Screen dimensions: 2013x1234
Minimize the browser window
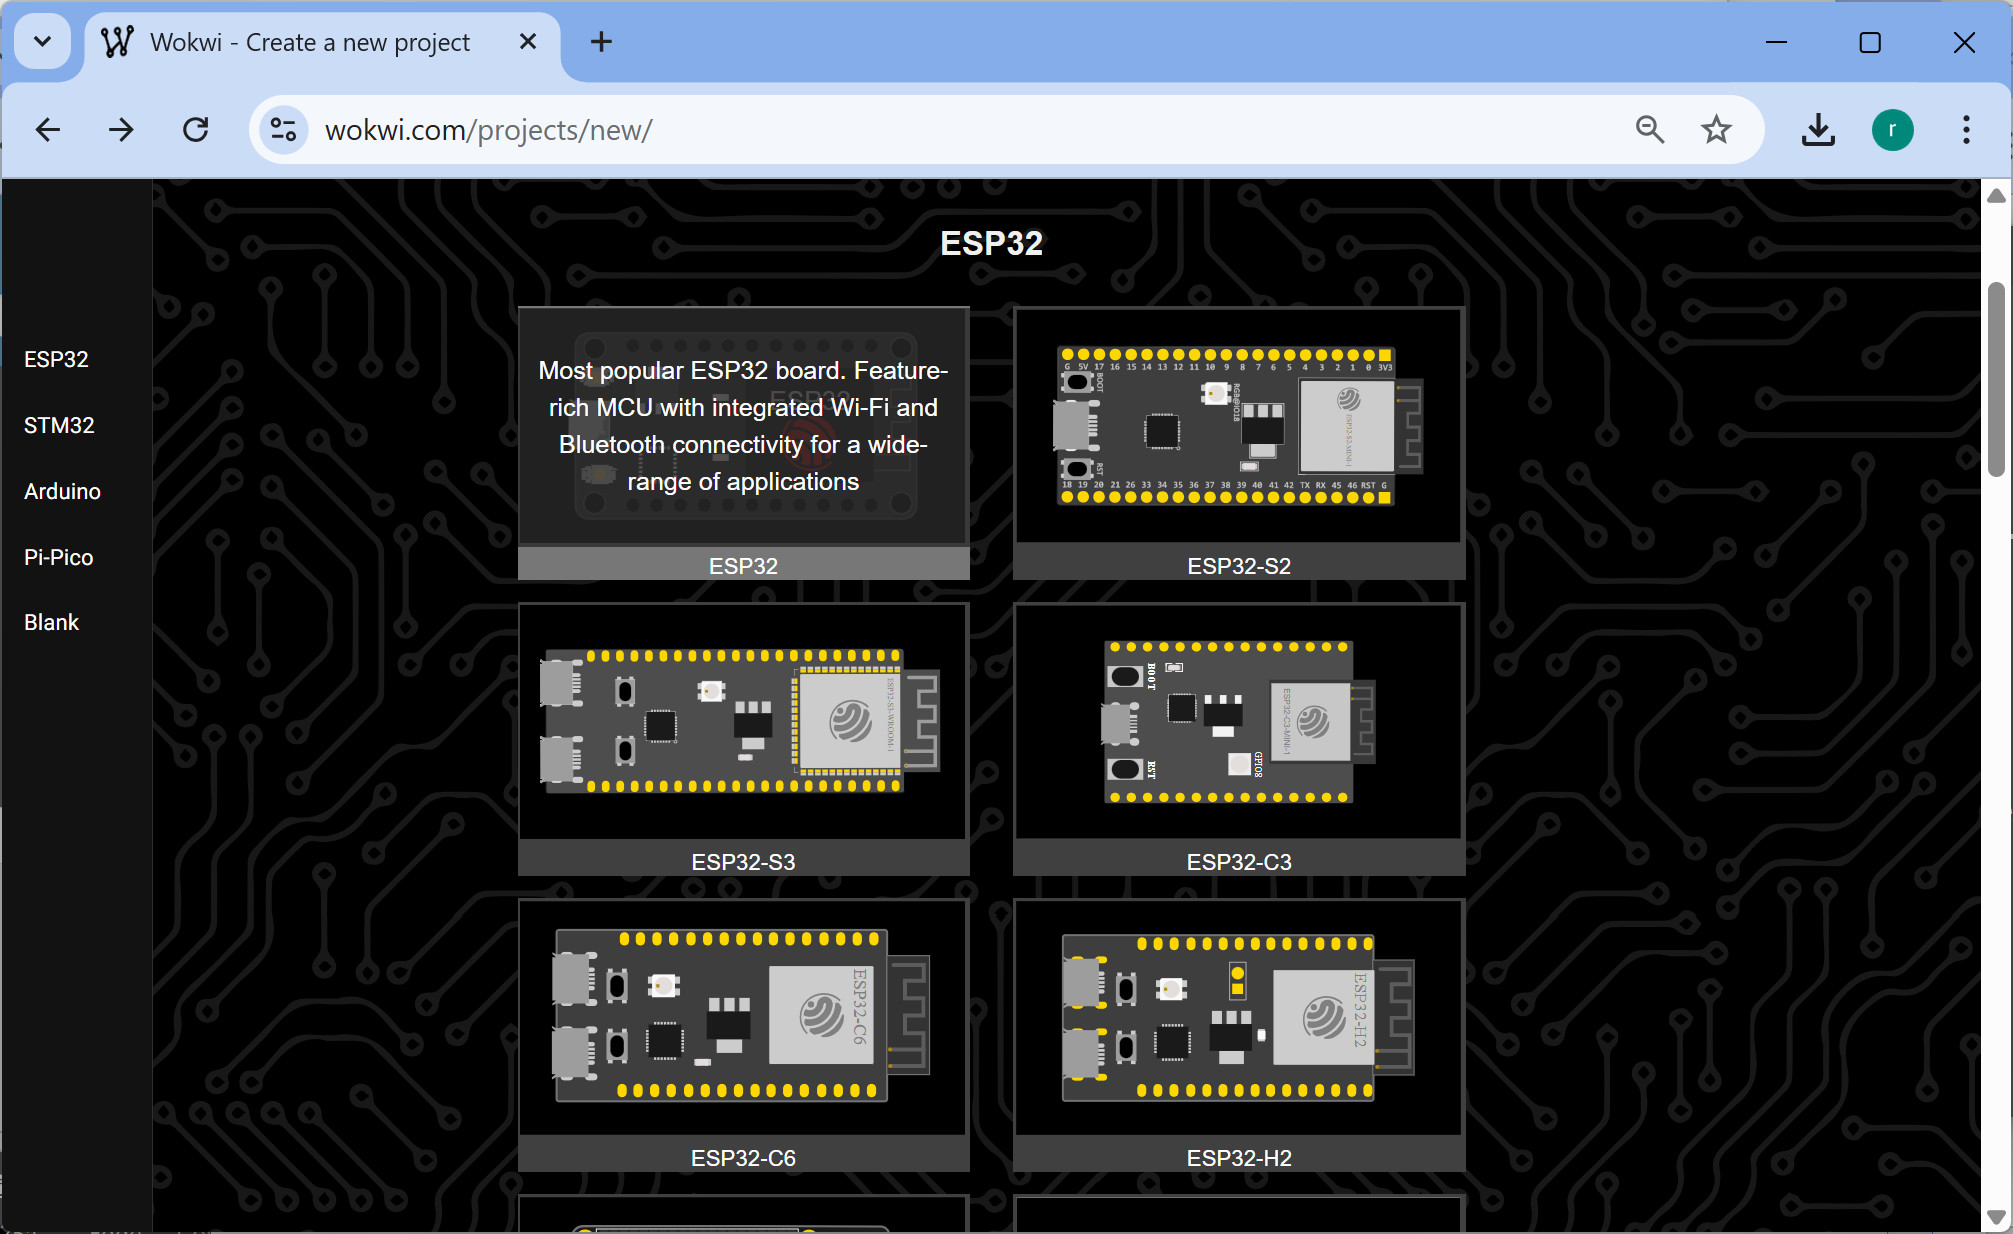tap(1776, 42)
